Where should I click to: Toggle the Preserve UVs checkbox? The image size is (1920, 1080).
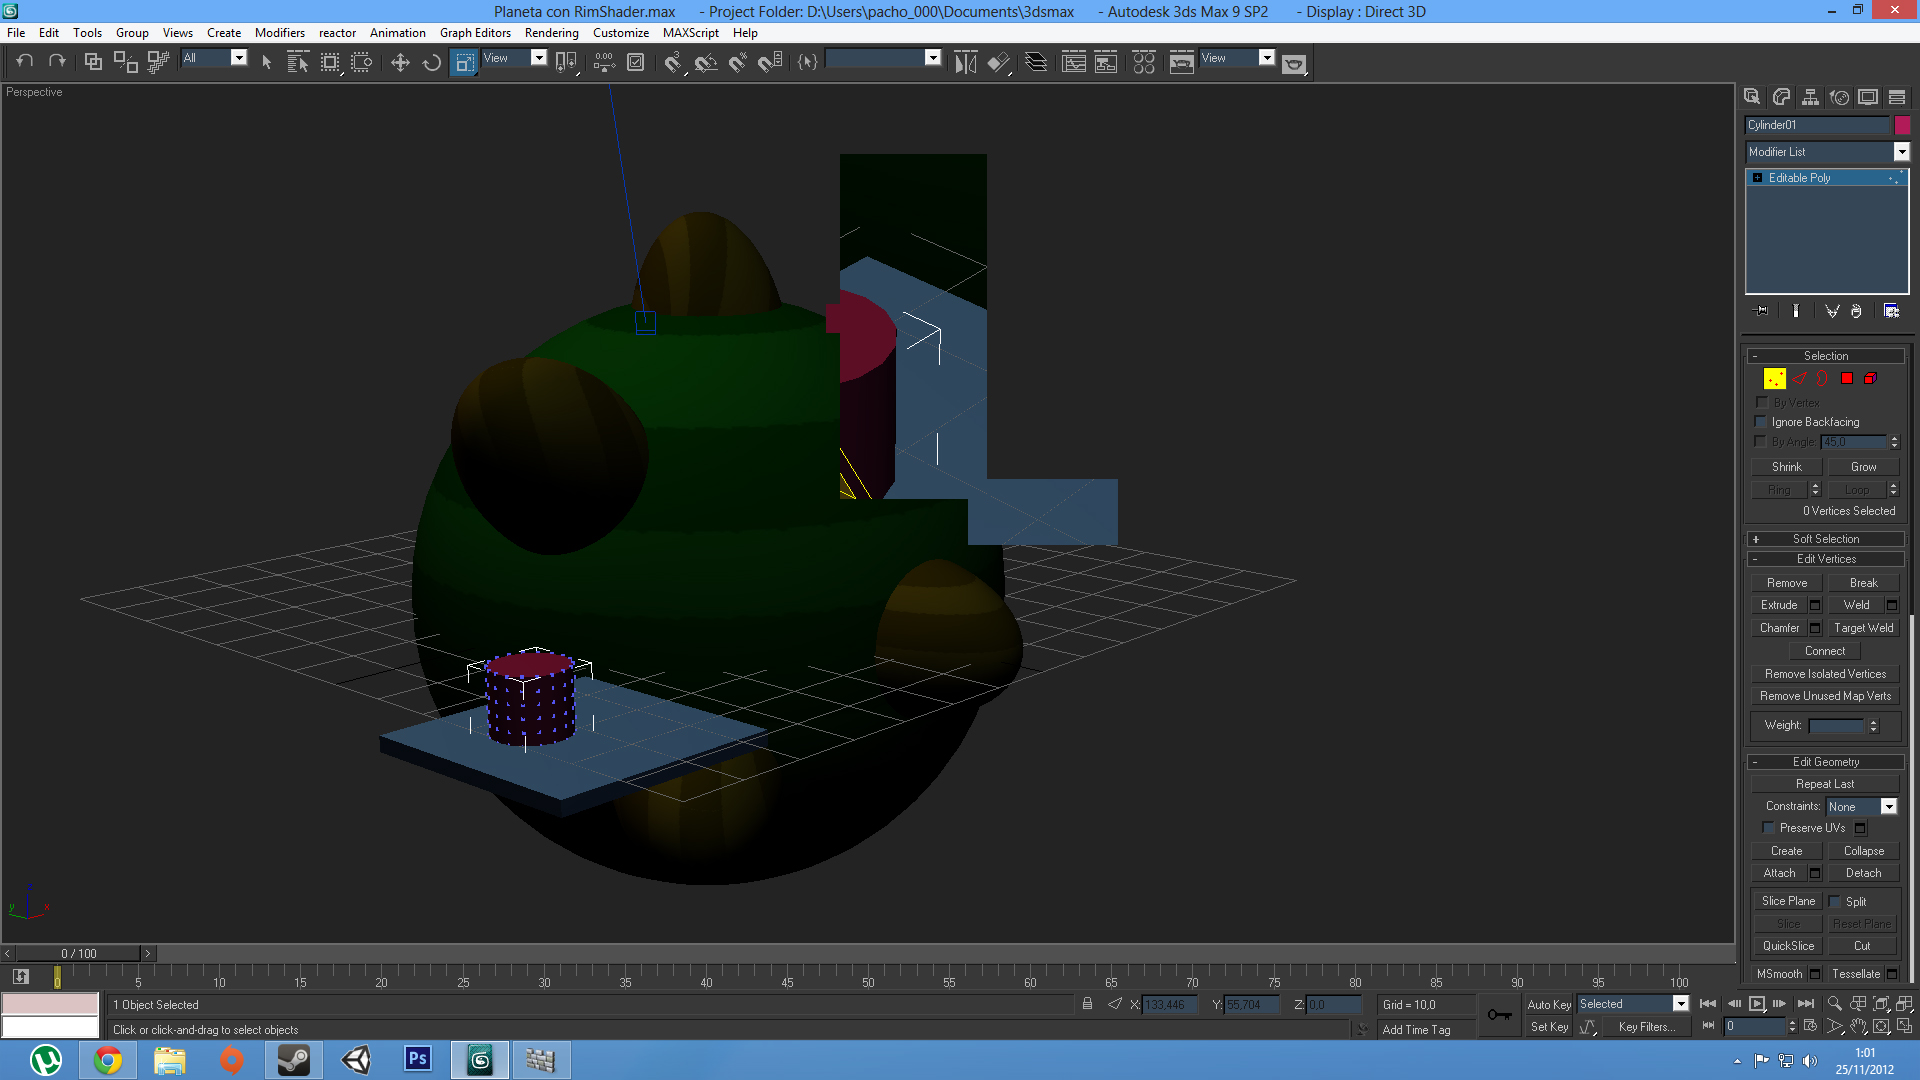click(x=1768, y=828)
